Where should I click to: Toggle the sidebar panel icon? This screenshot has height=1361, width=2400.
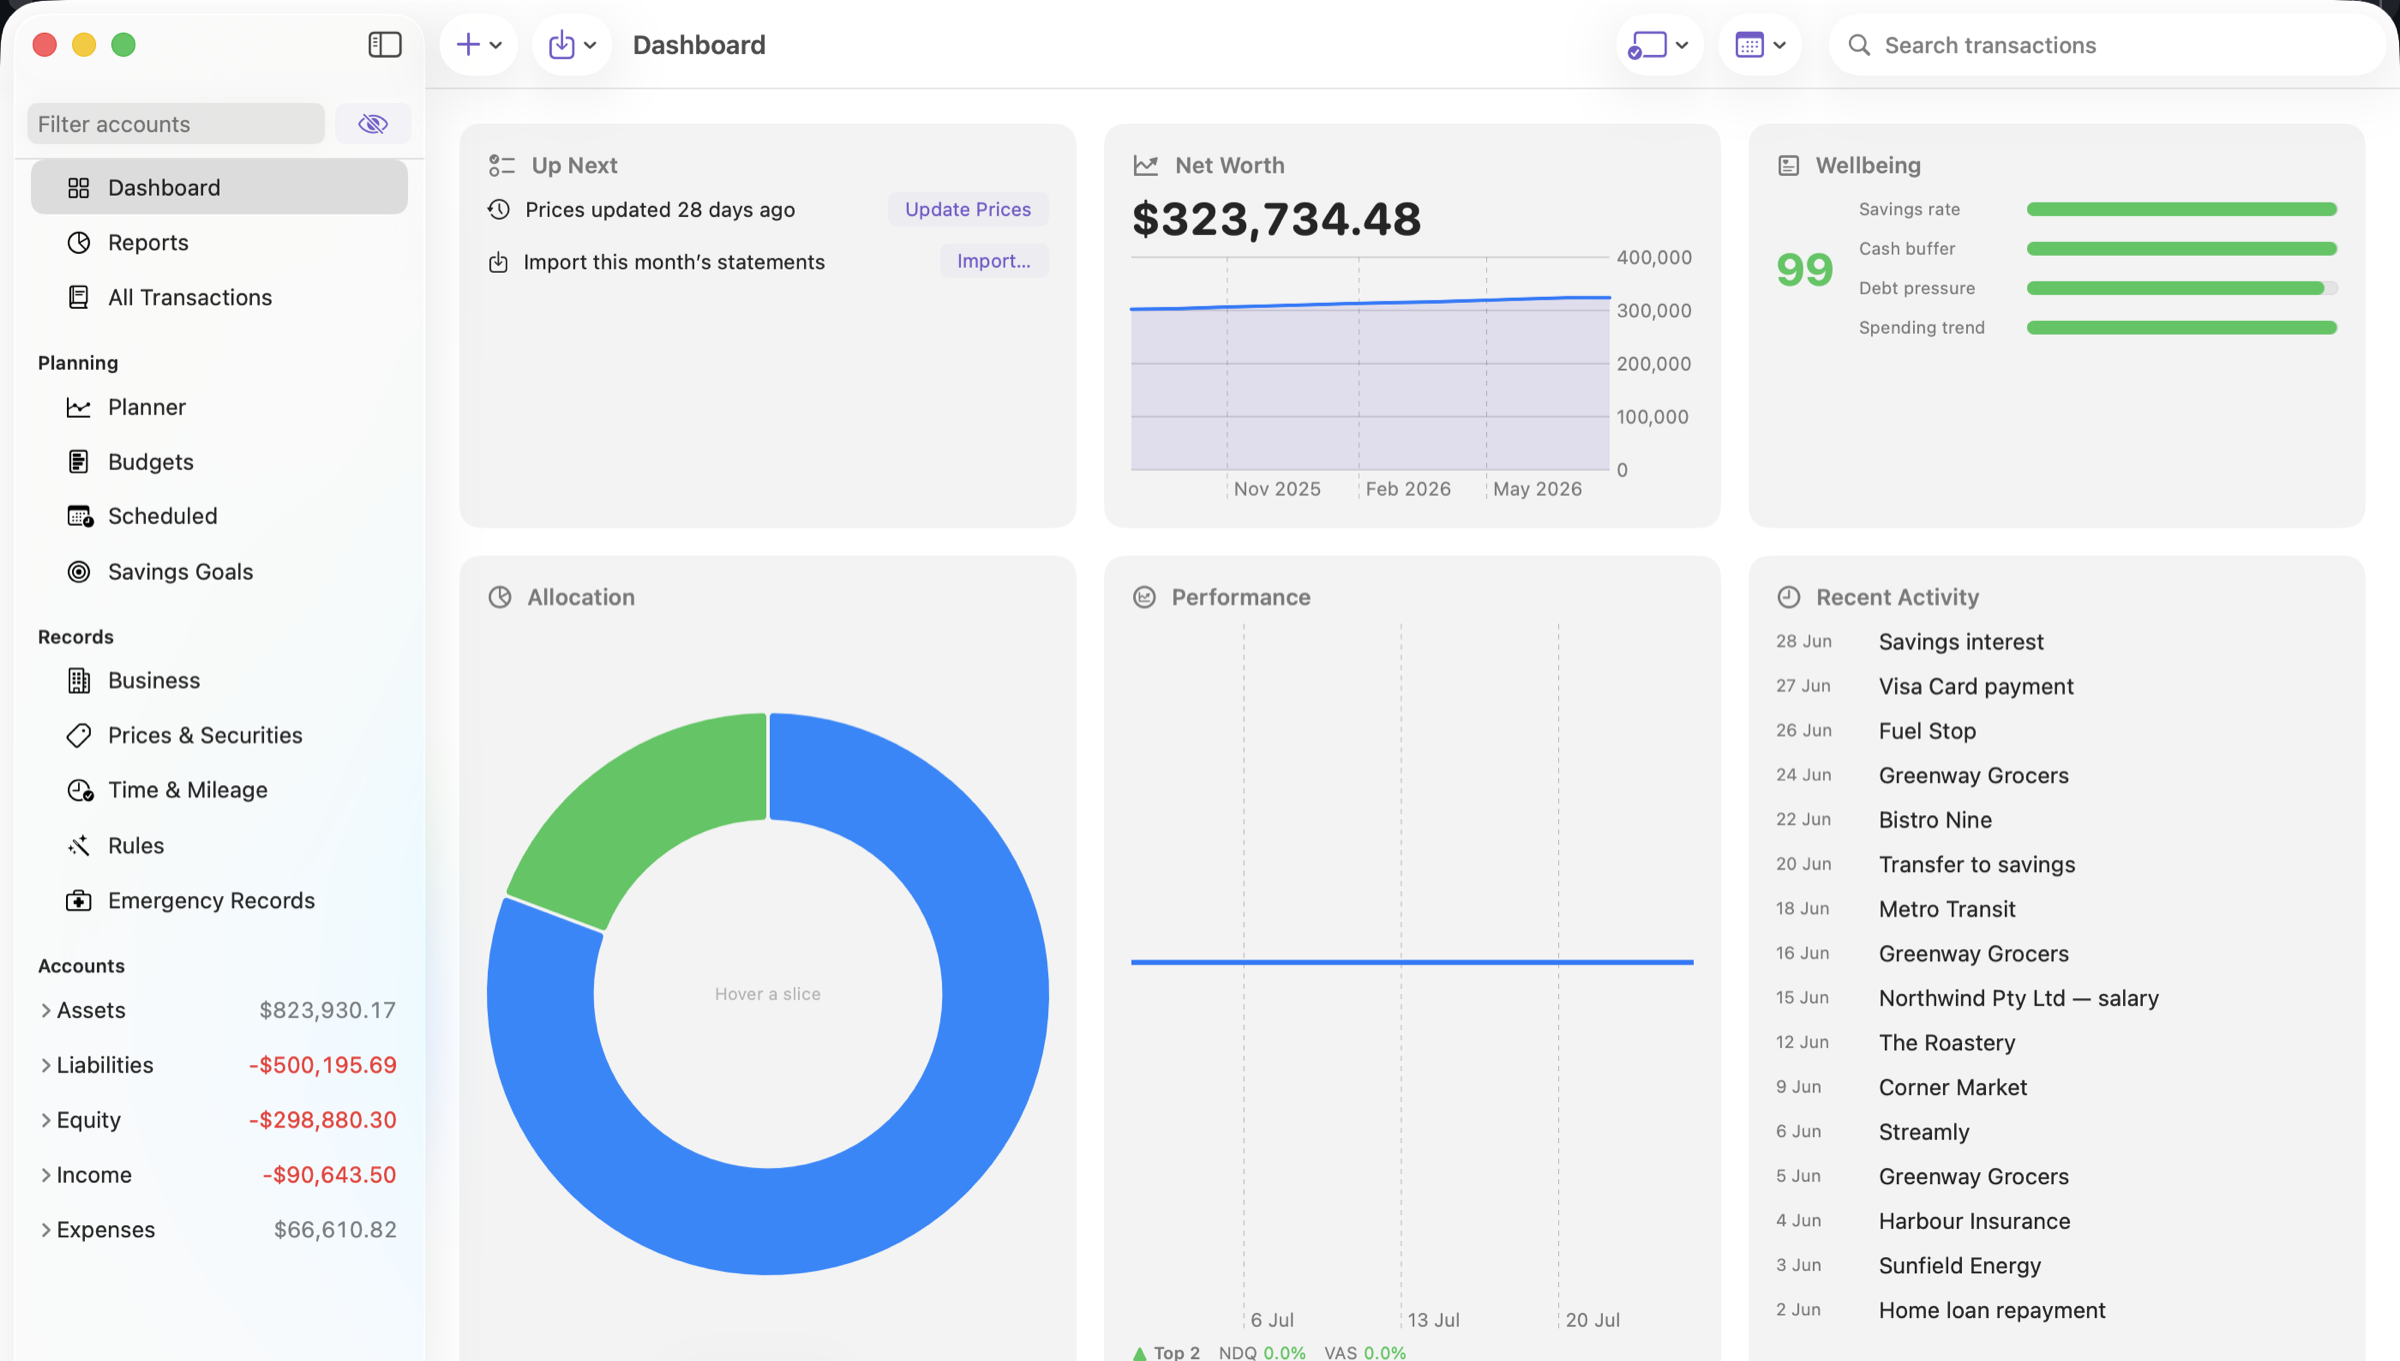click(384, 45)
